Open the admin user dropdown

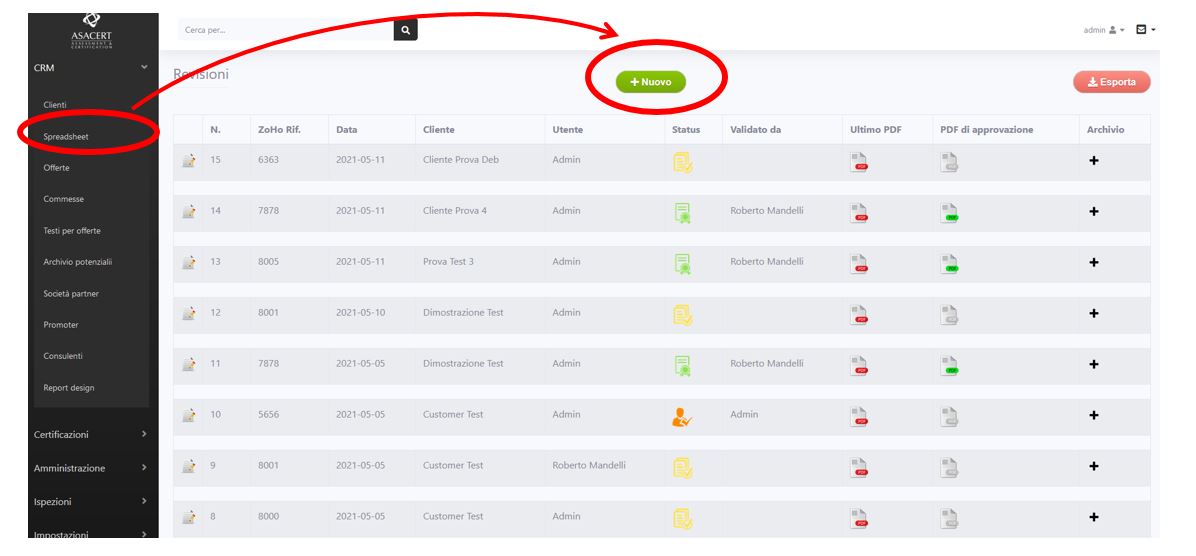[1104, 30]
